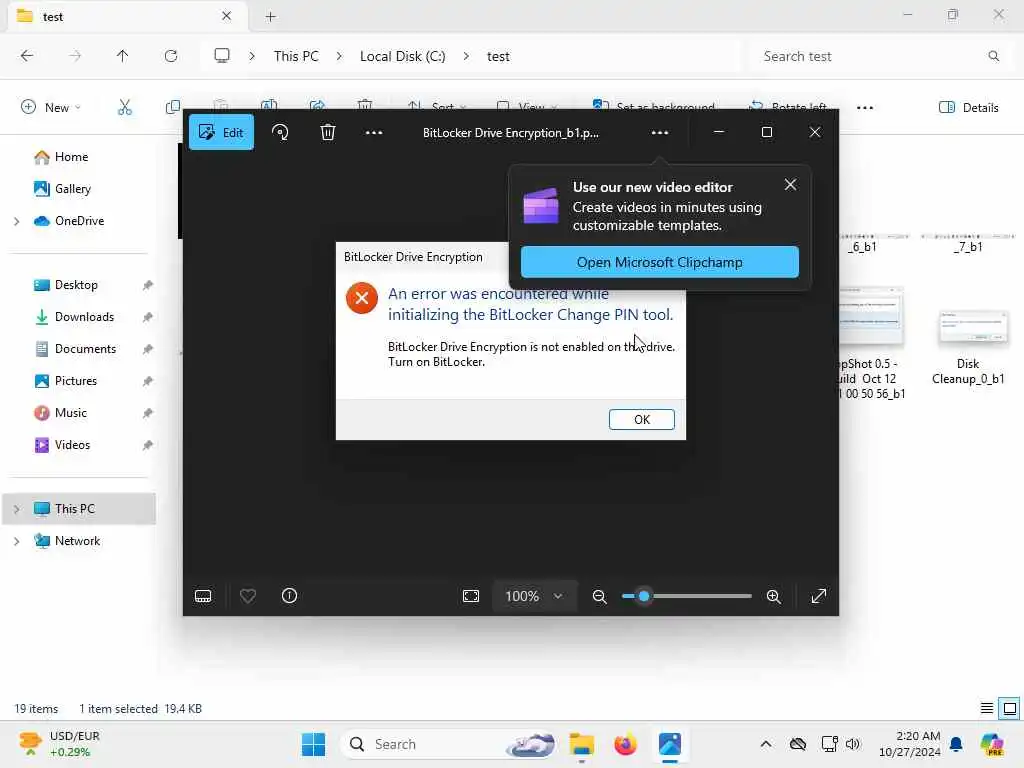Screen dimensions: 1024x768
Task: Open Desktop in the quick access list
Action: (x=76, y=285)
